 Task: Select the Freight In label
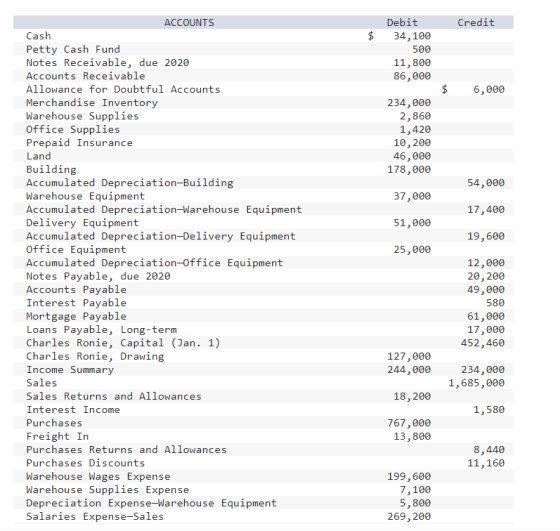coord(57,436)
